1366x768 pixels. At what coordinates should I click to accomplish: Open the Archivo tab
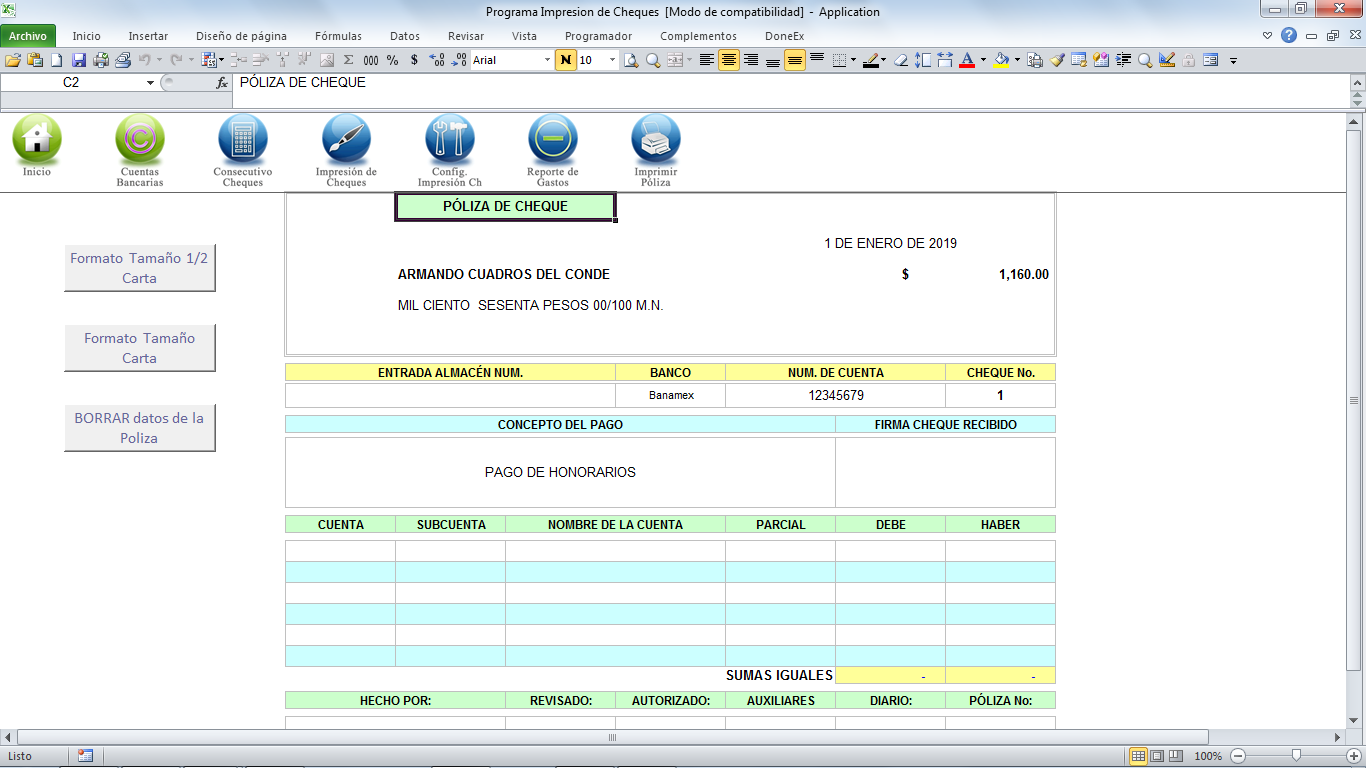tap(28, 36)
